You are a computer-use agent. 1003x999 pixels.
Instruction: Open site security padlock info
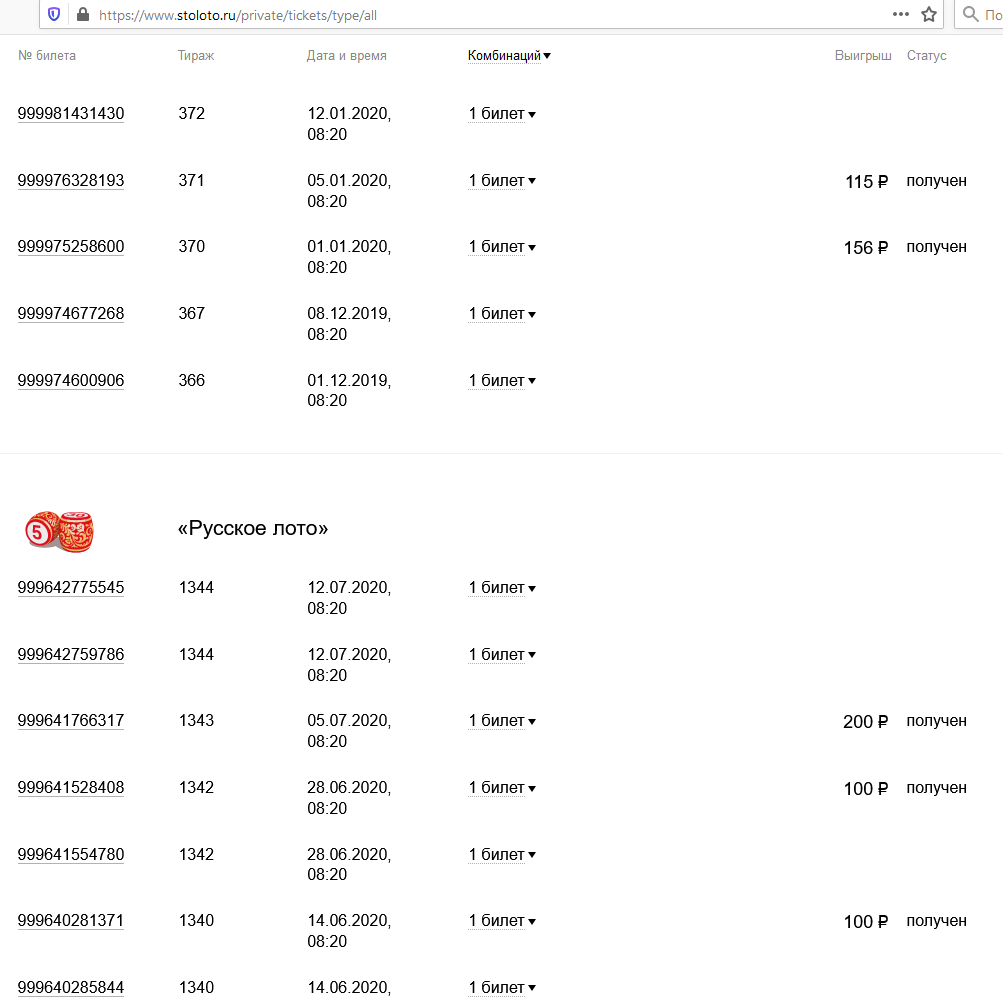(83, 14)
